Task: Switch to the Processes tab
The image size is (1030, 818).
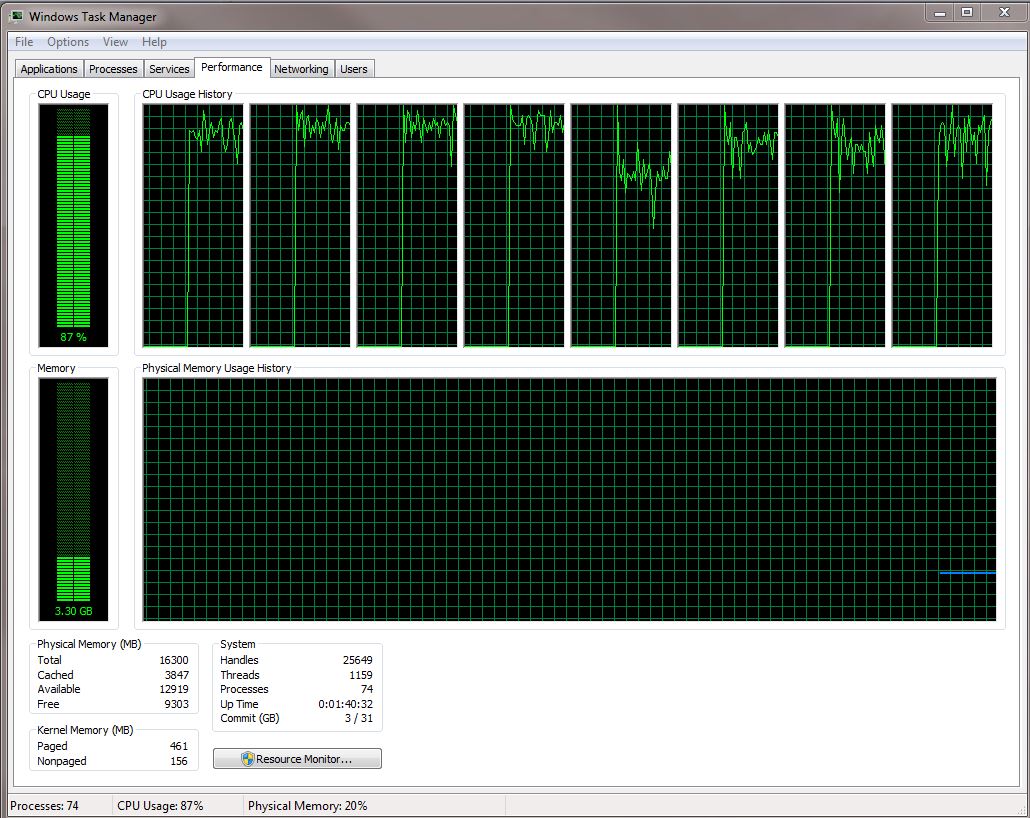Action: click(113, 69)
